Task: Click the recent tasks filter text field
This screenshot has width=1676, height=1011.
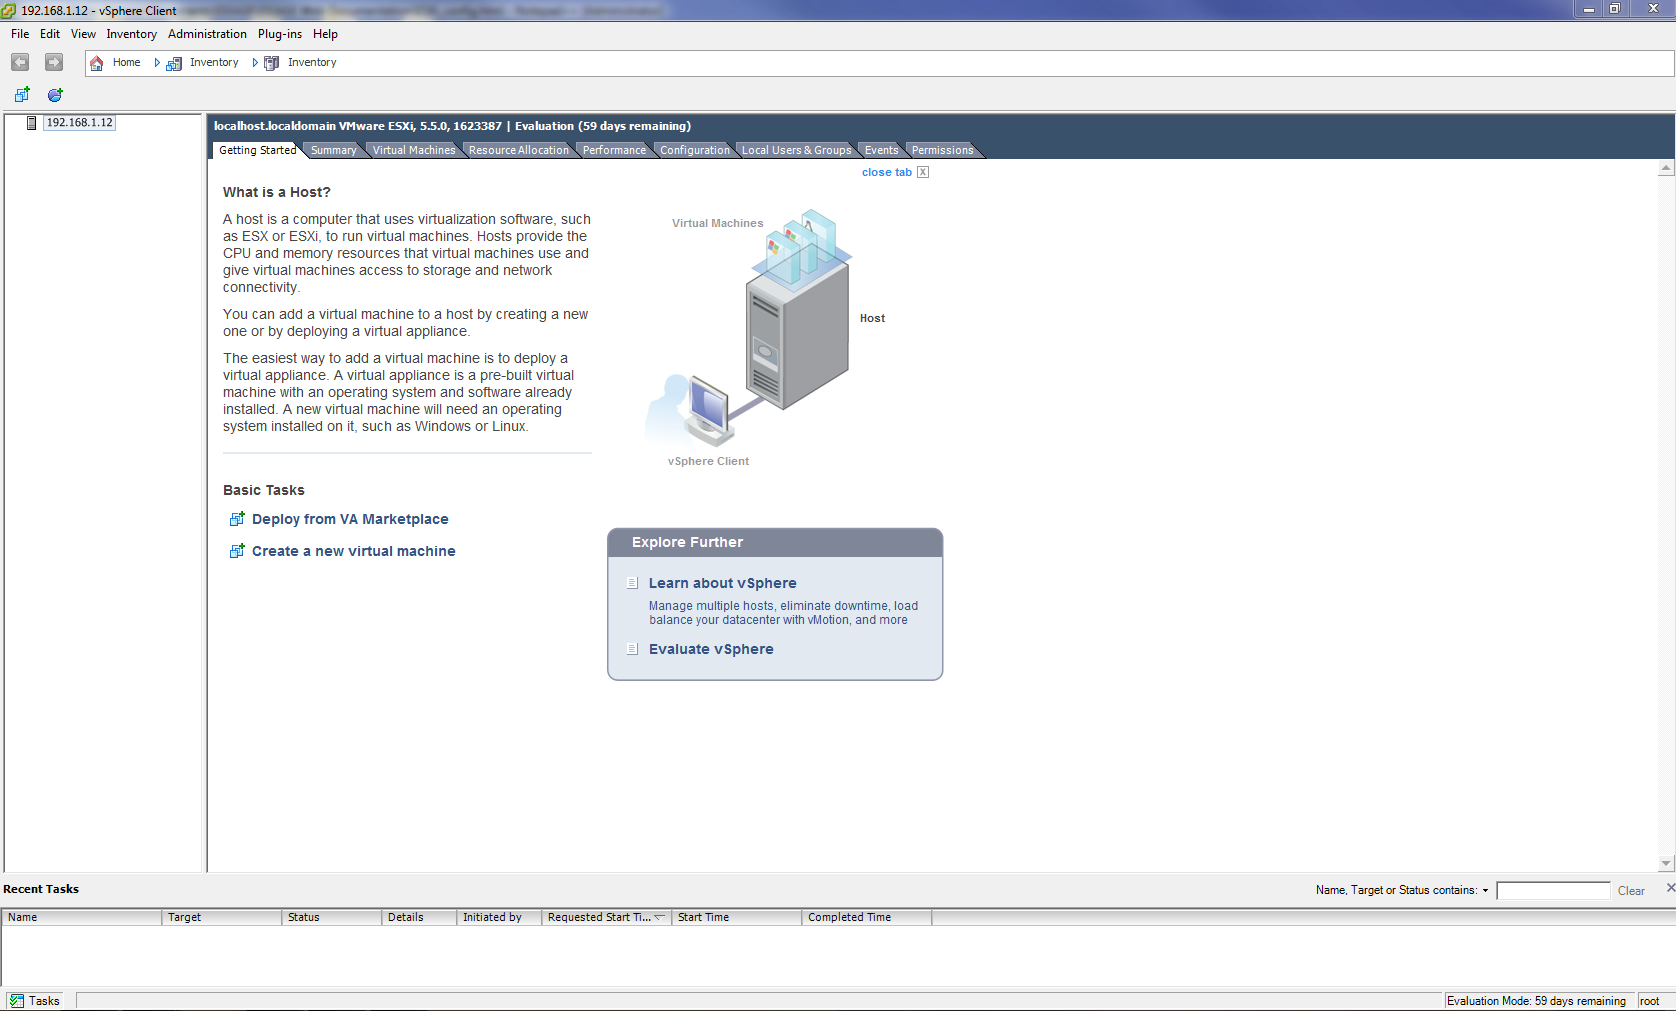Action: coord(1553,890)
